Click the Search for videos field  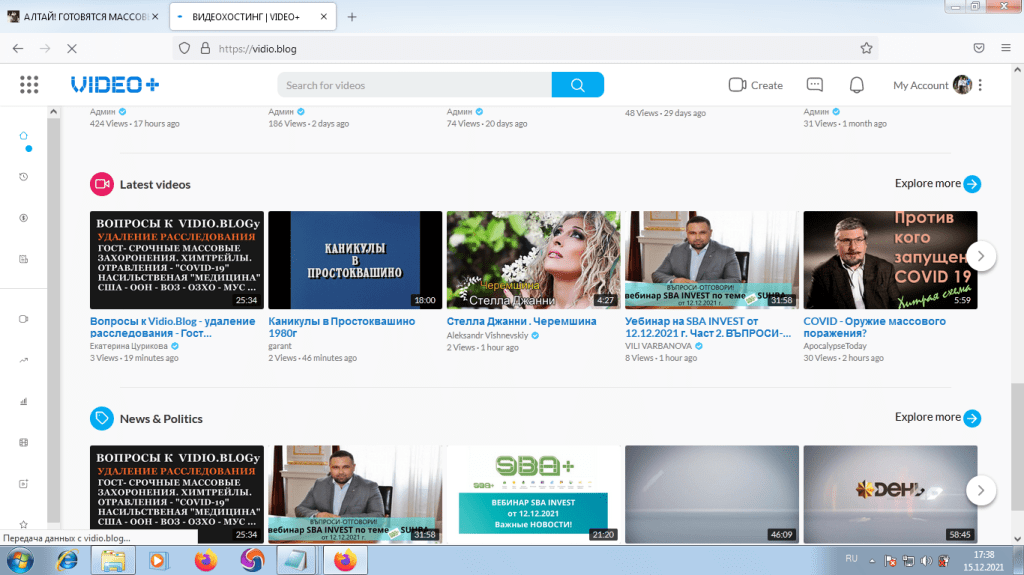413,85
